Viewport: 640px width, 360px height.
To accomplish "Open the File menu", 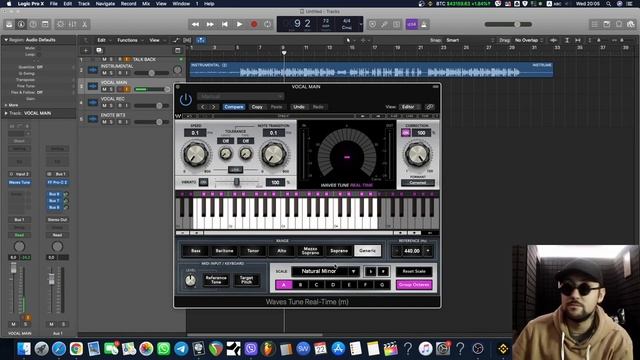I will click(x=53, y=4).
